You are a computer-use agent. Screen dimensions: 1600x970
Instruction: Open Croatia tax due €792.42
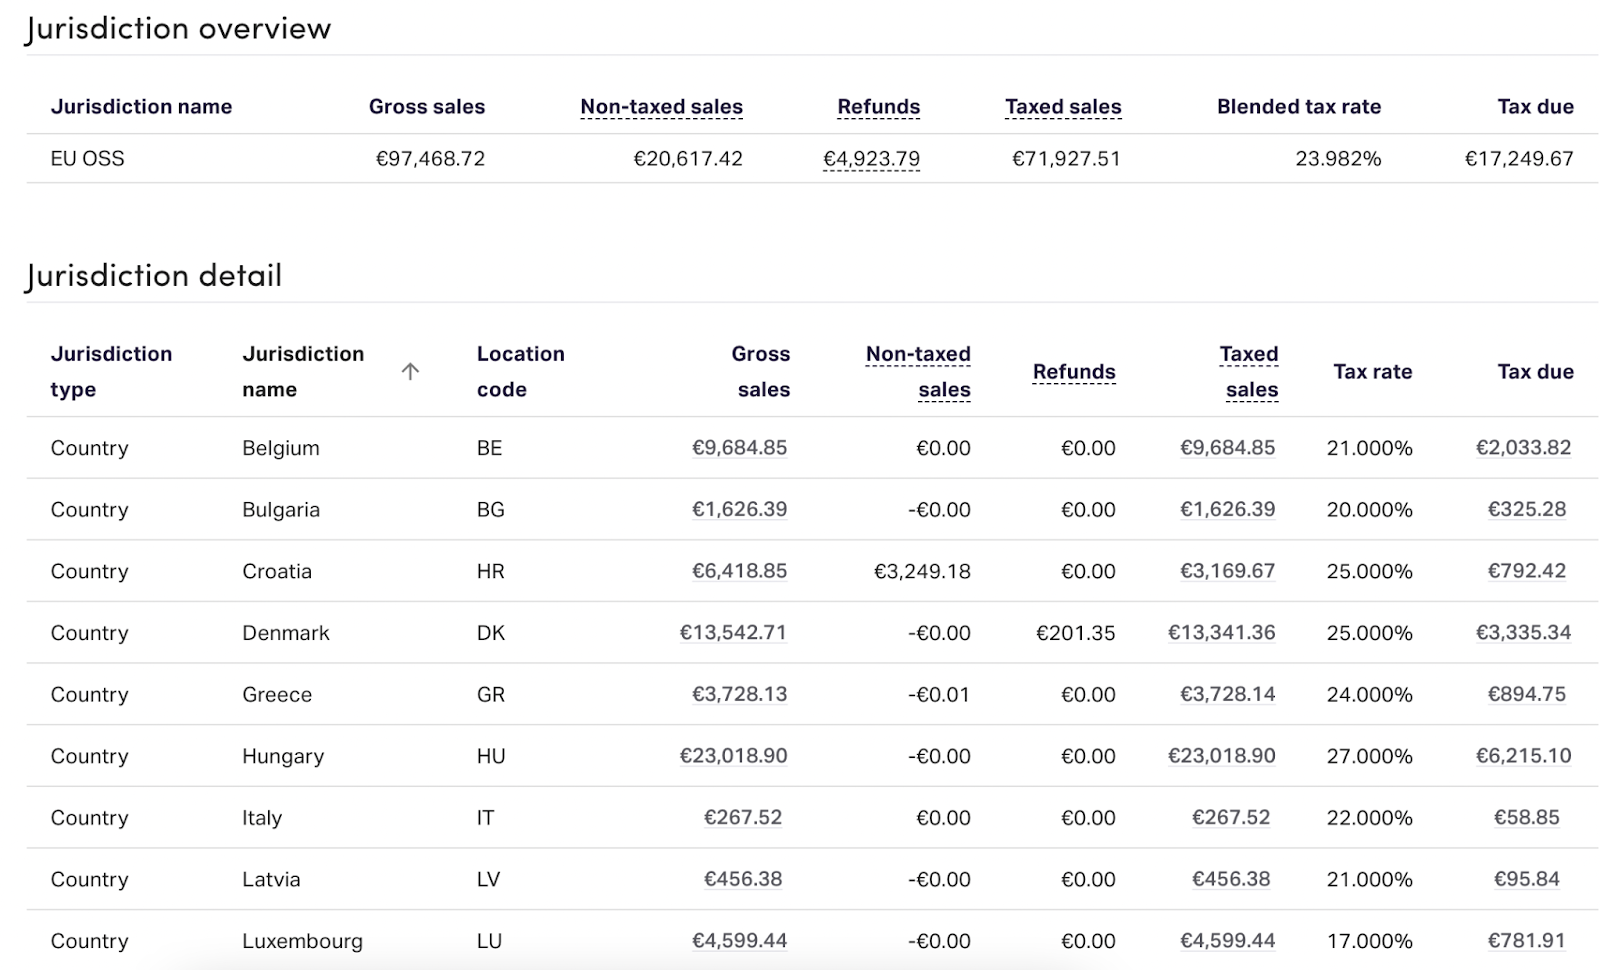point(1526,571)
